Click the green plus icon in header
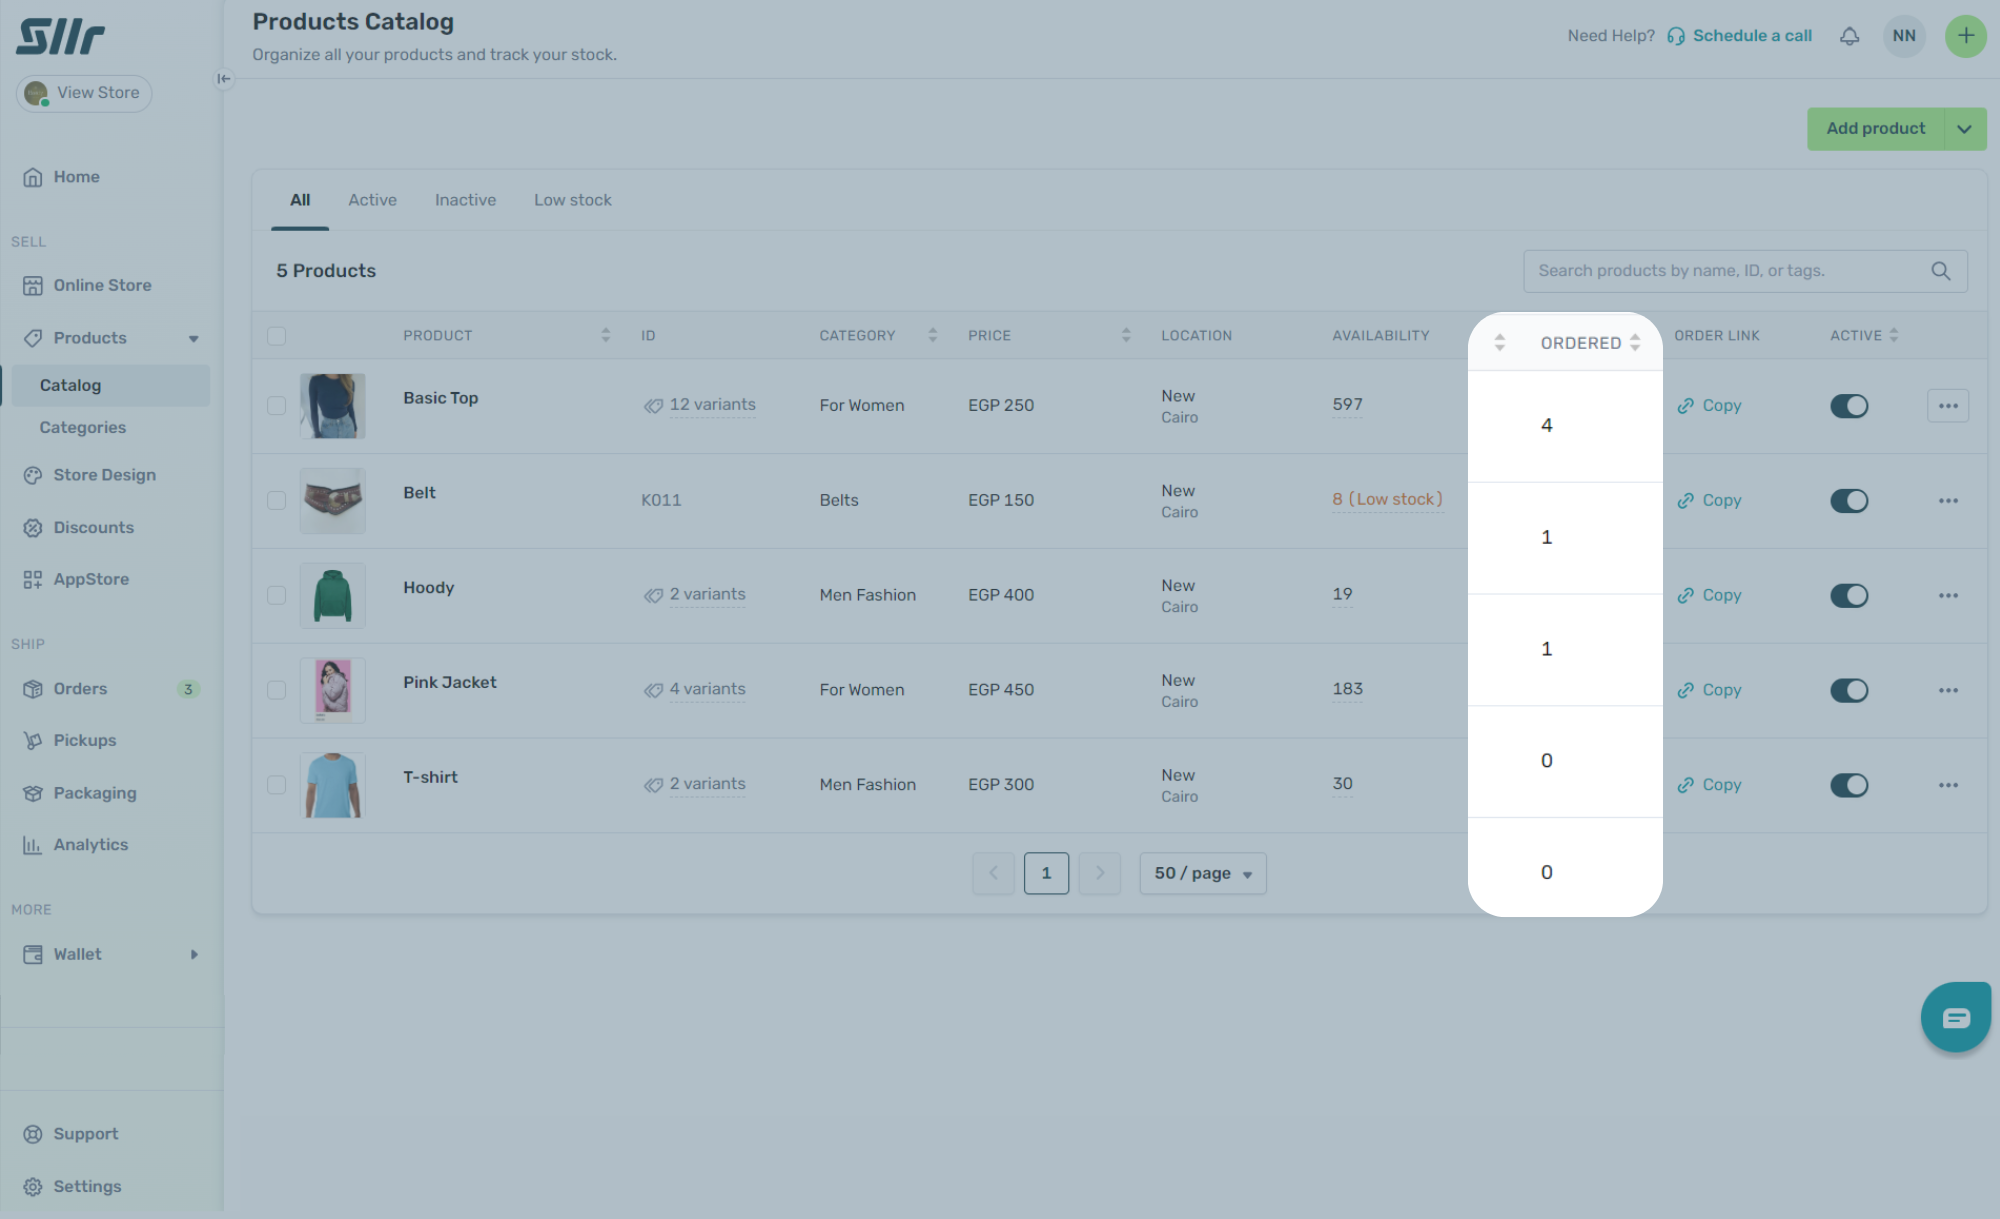Screen dimensions: 2000x1219 [1965, 36]
